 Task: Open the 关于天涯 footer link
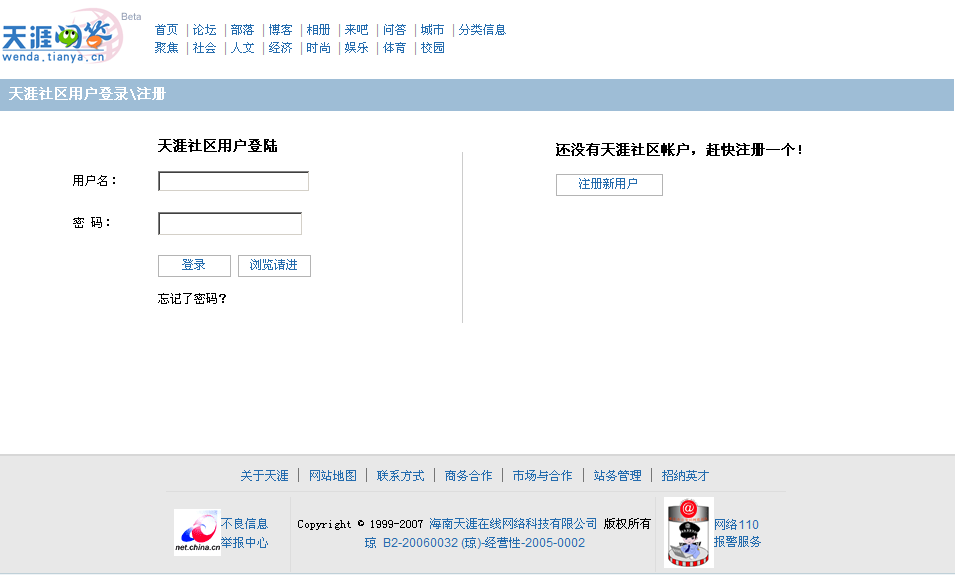click(264, 476)
